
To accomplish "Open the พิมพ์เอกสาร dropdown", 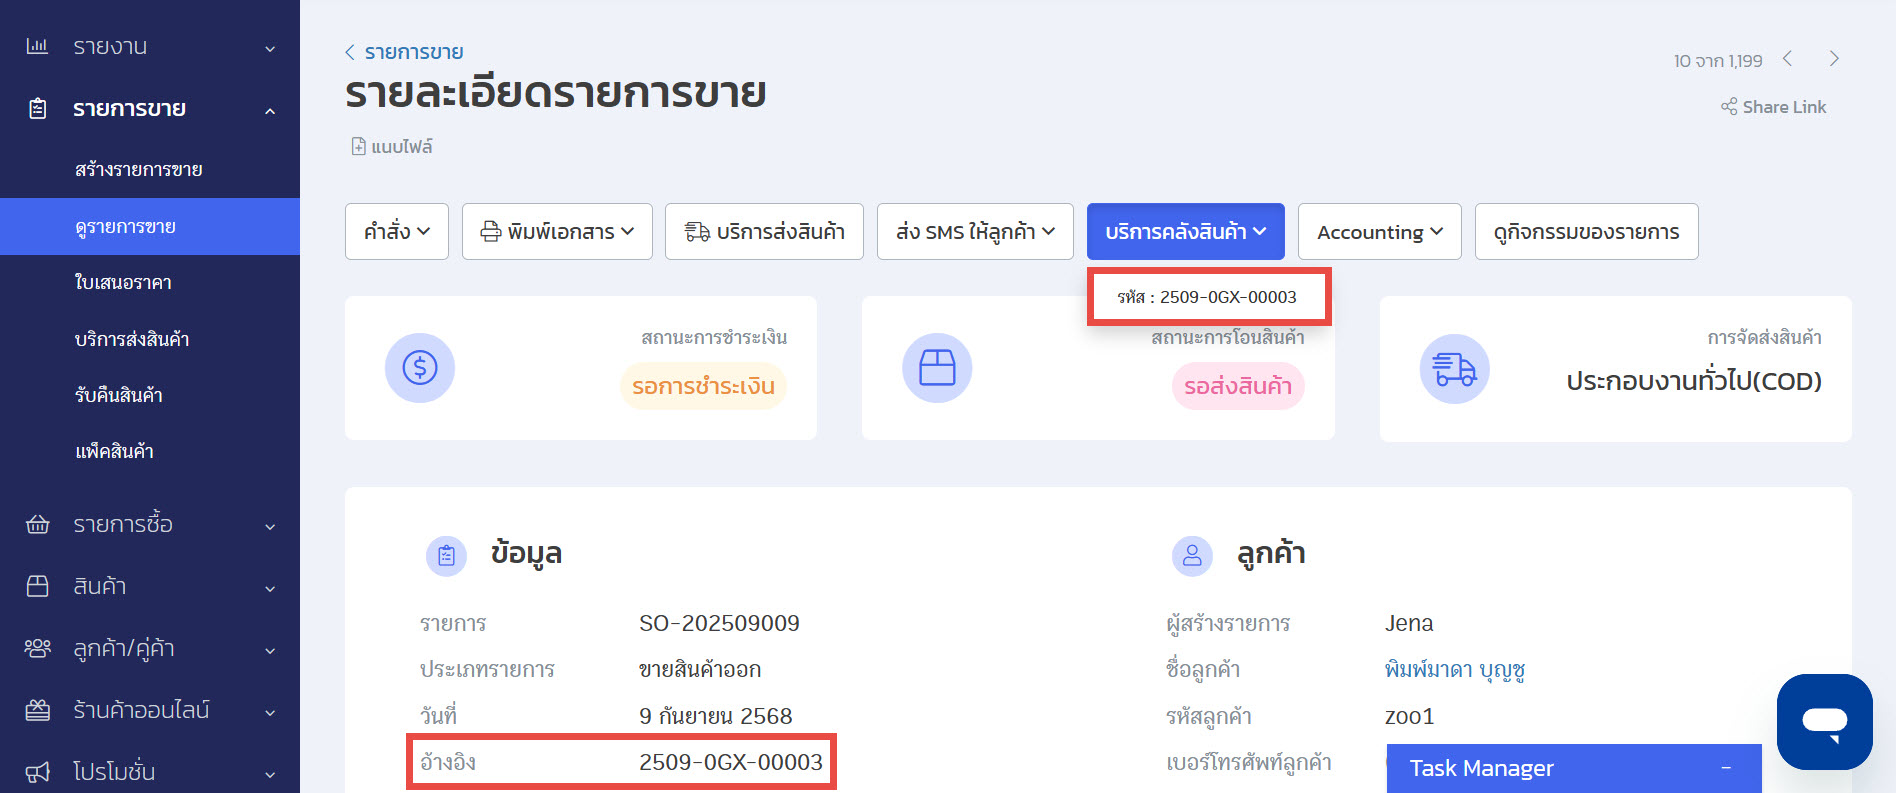I will point(557,232).
